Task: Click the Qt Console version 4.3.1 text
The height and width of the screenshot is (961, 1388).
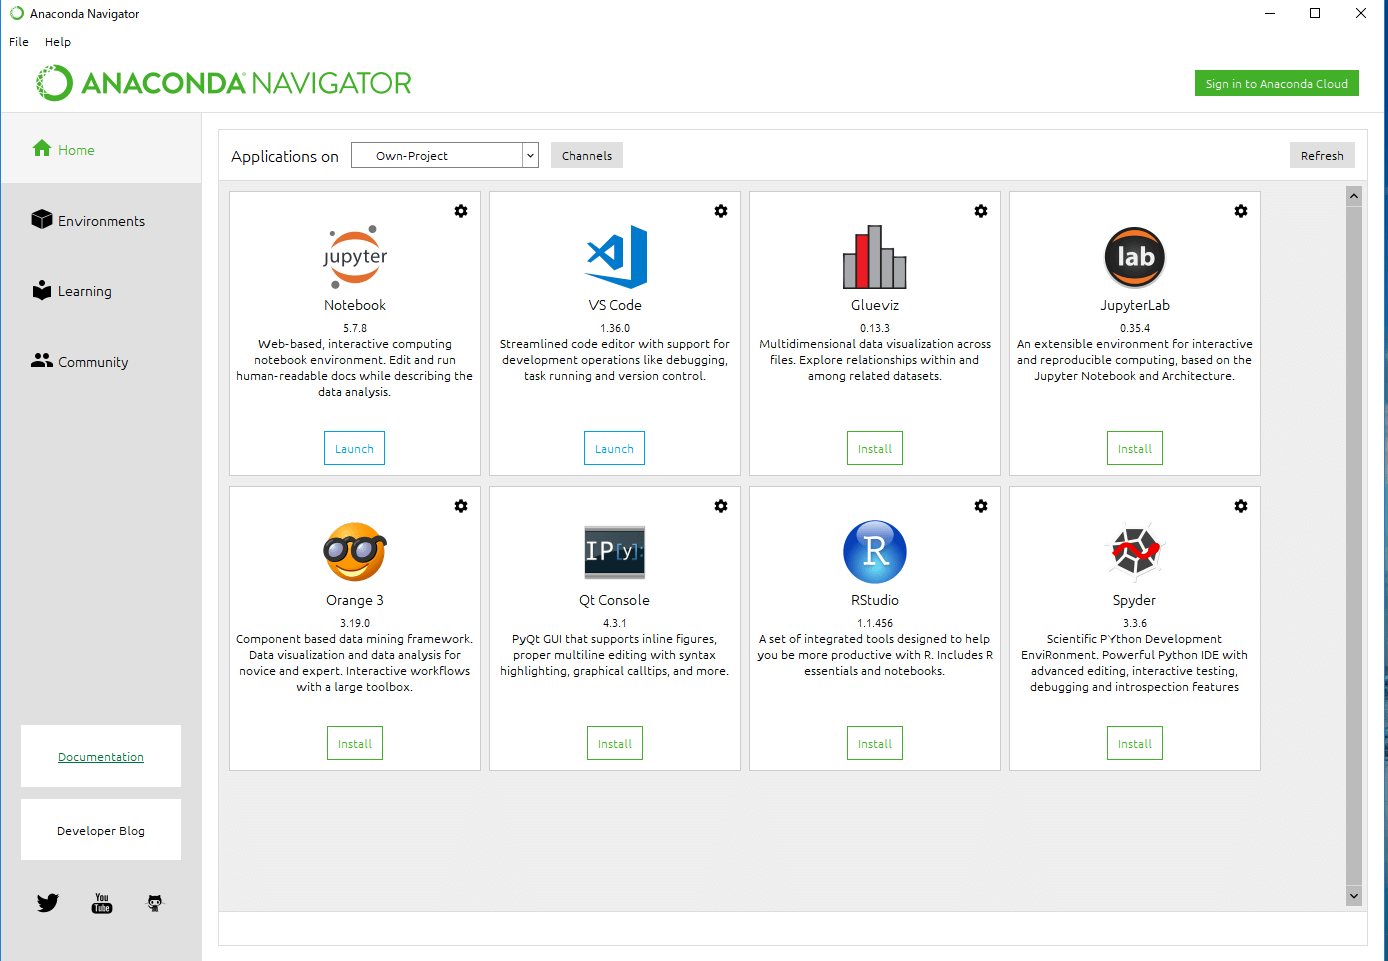Action: (615, 623)
